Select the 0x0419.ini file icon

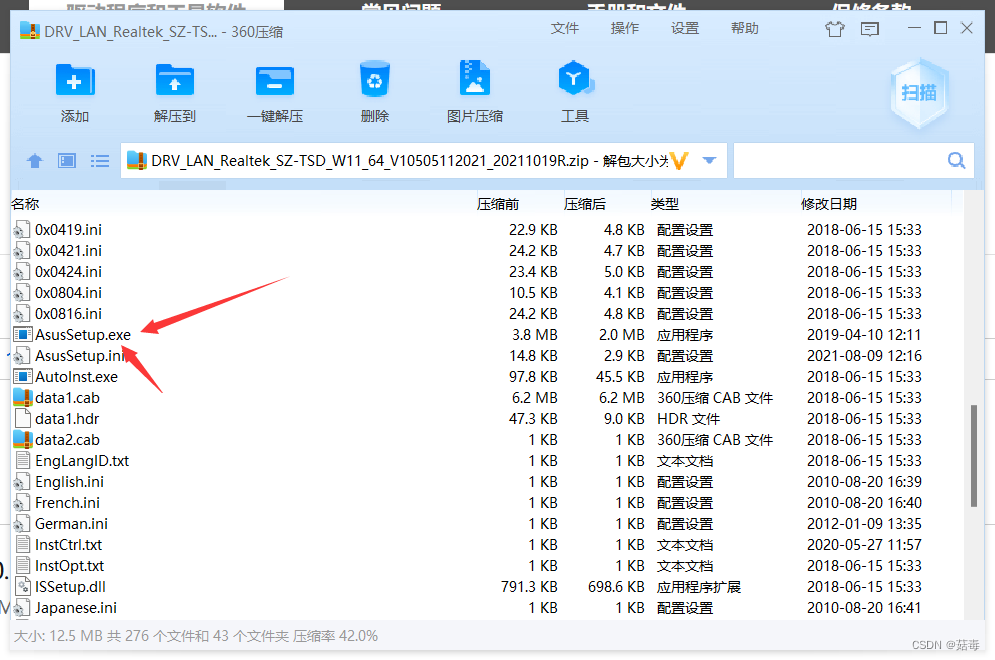(x=22, y=230)
